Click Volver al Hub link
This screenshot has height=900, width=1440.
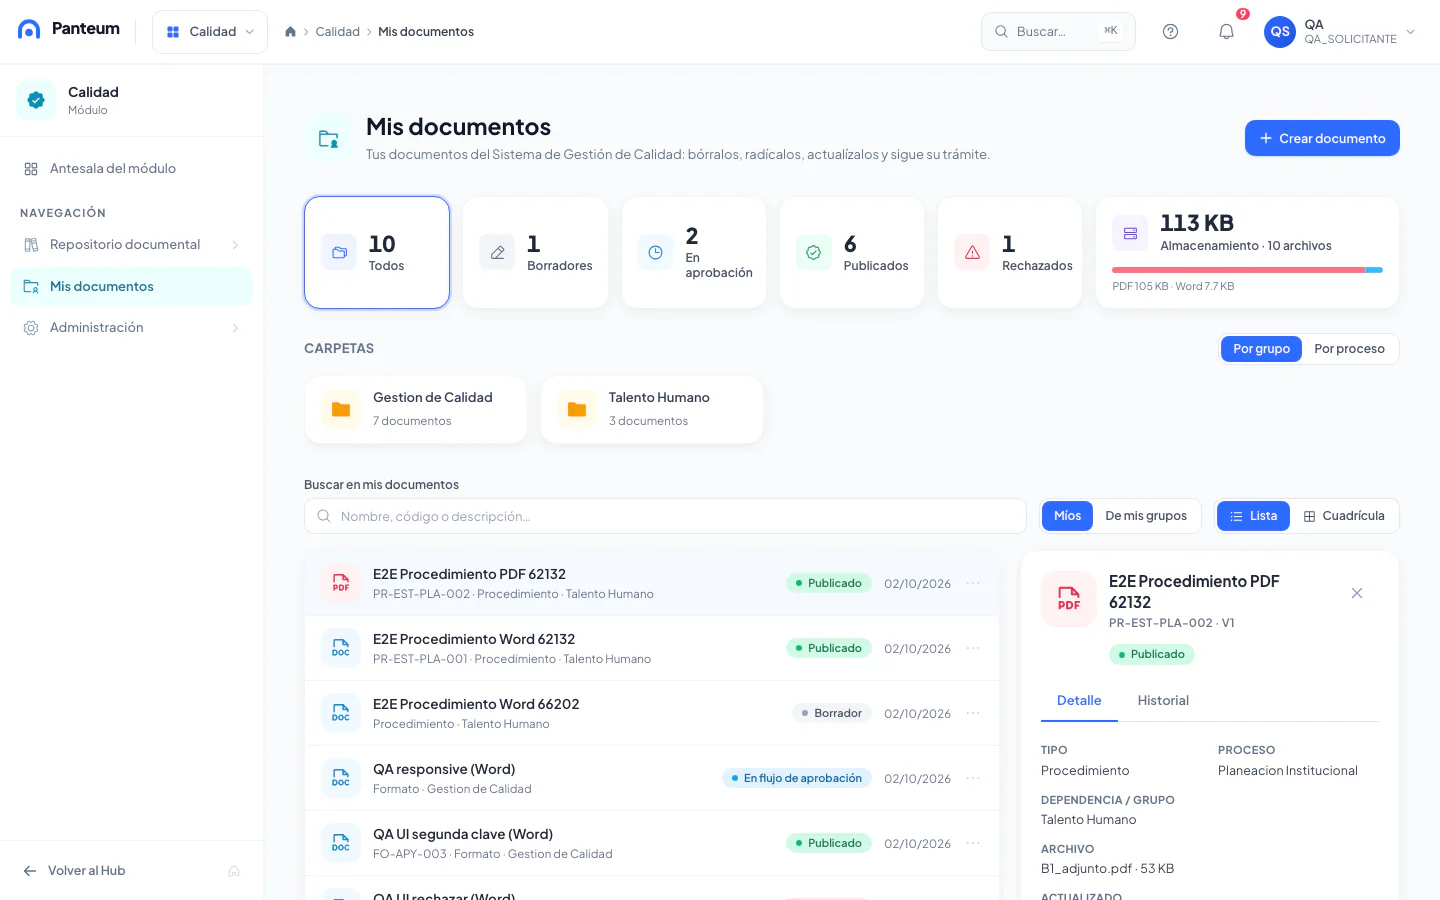[x=86, y=871]
